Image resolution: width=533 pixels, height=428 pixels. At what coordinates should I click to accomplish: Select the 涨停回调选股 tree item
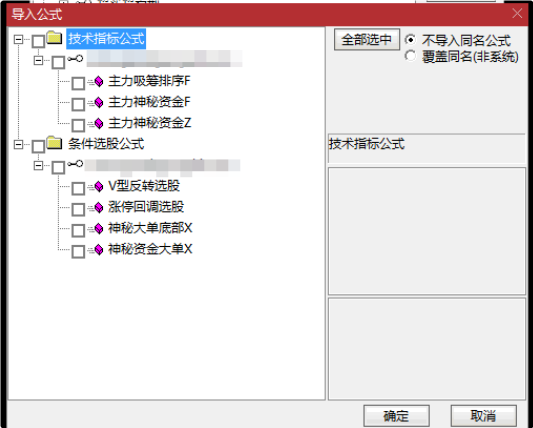[x=146, y=207]
